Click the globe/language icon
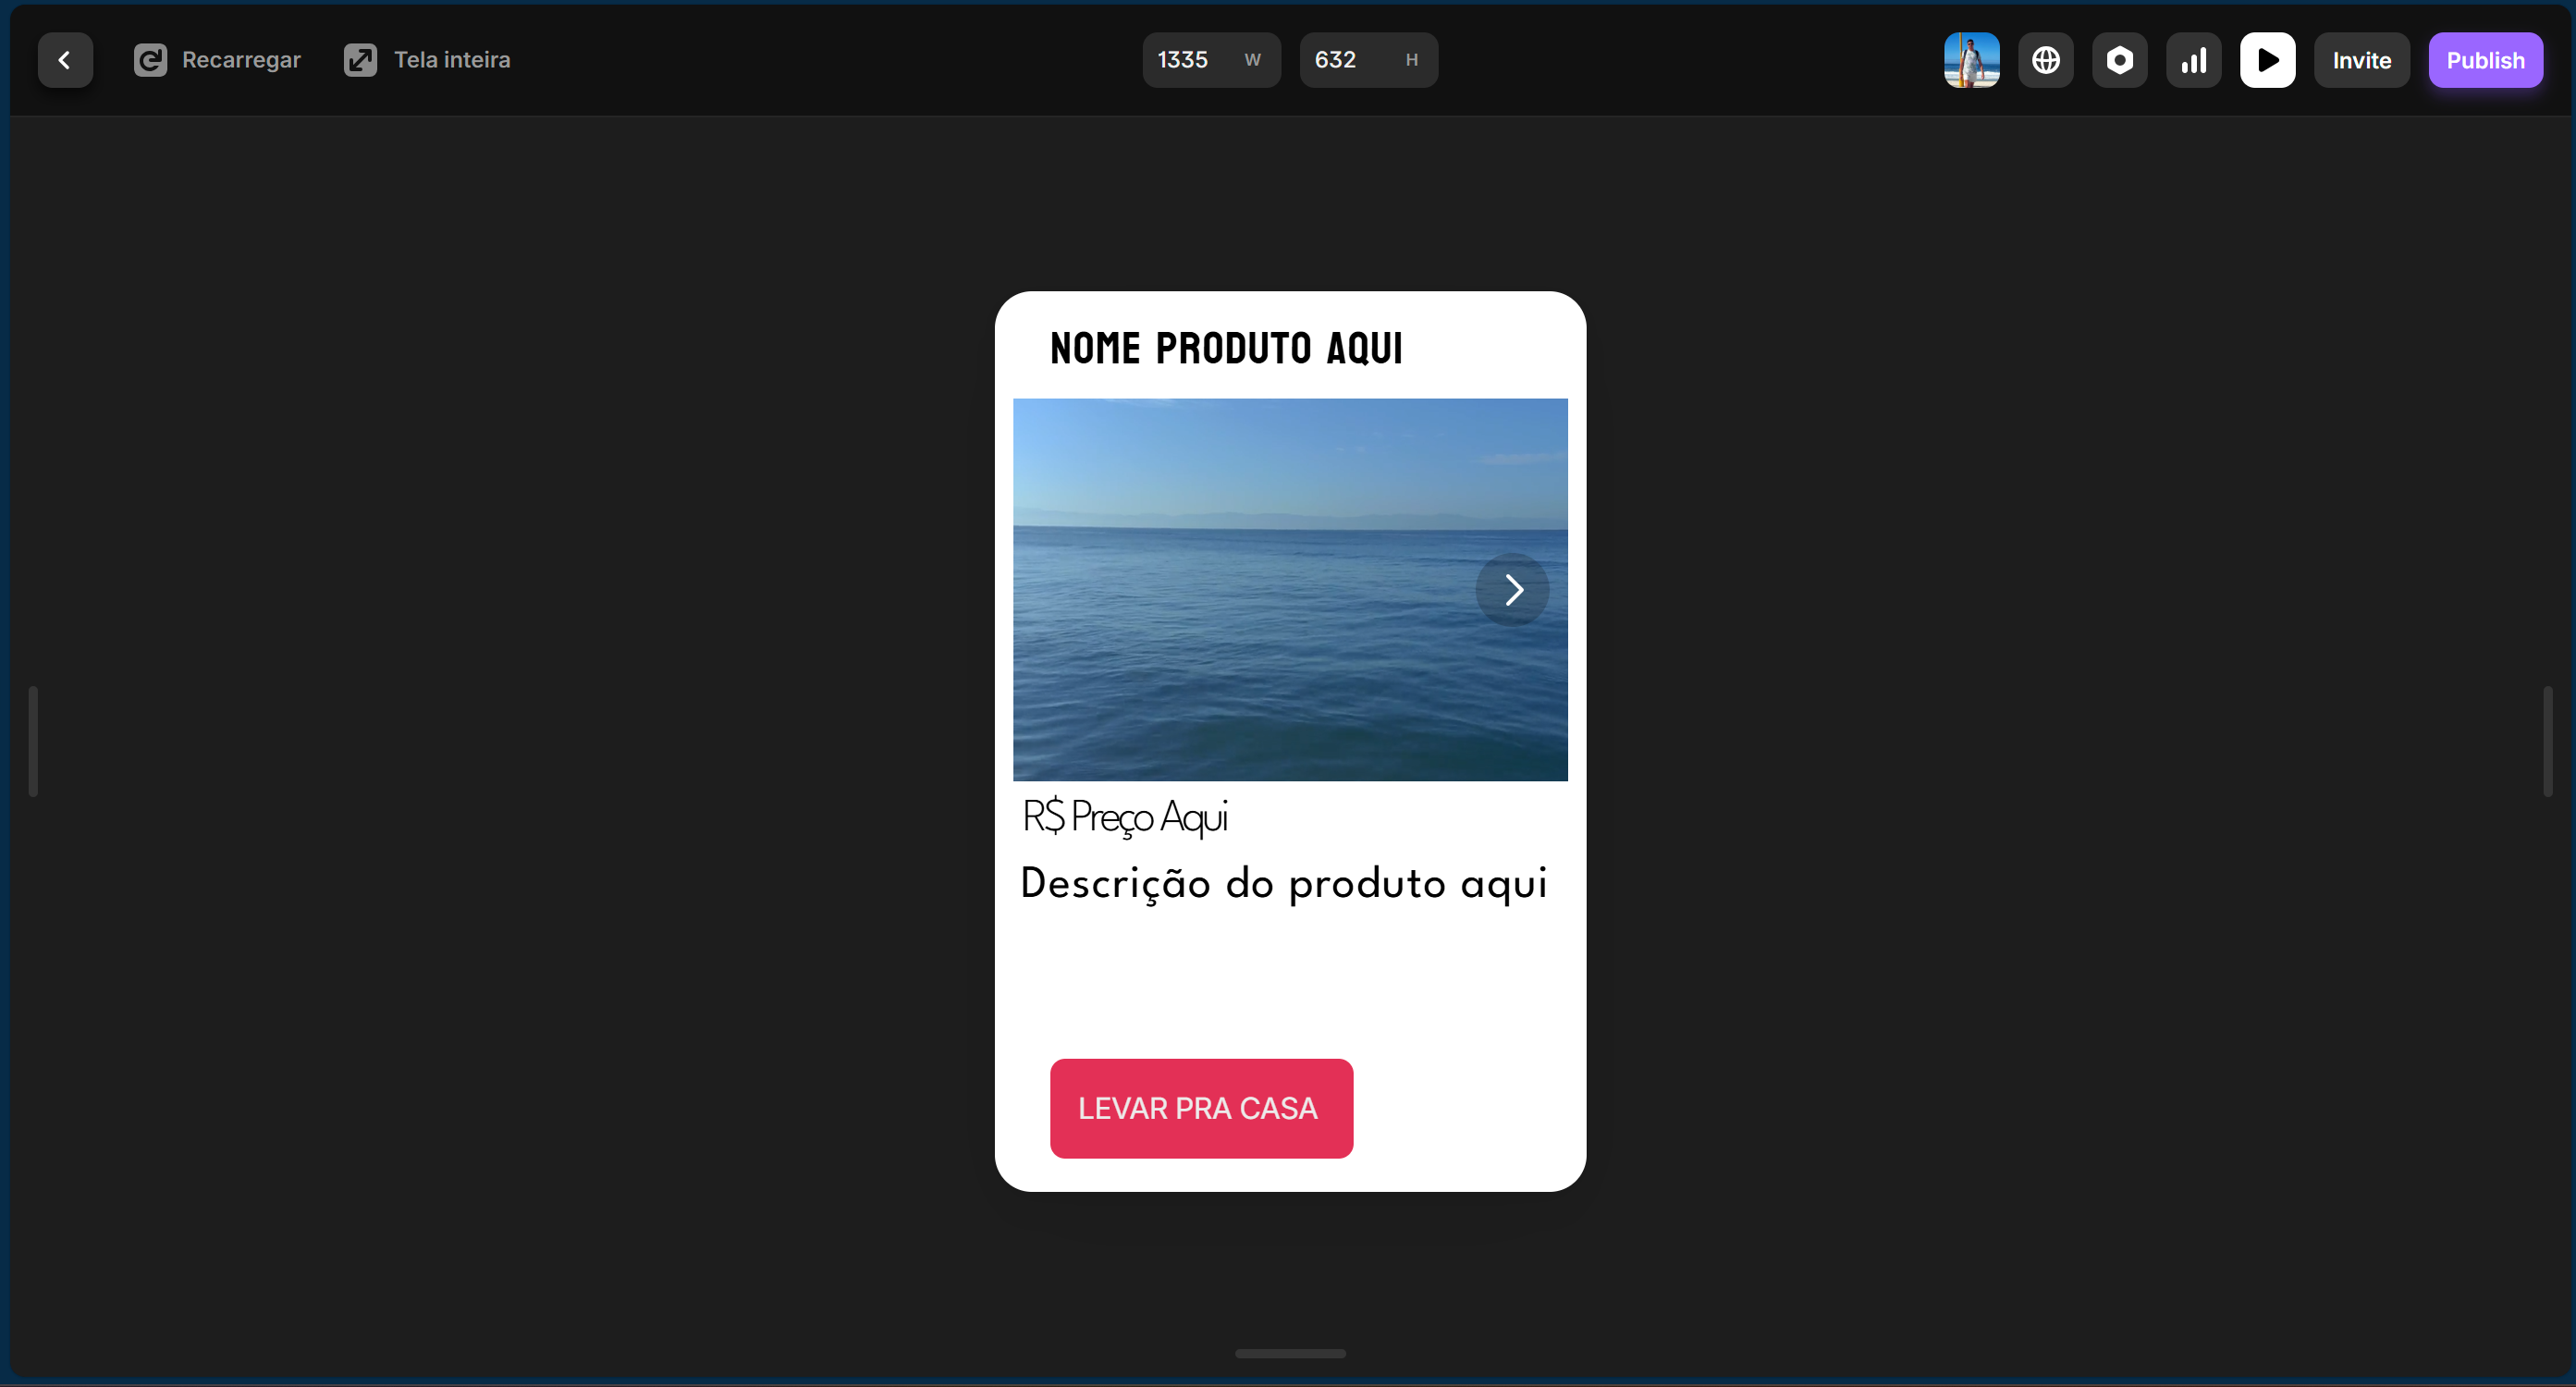 tap(2045, 60)
